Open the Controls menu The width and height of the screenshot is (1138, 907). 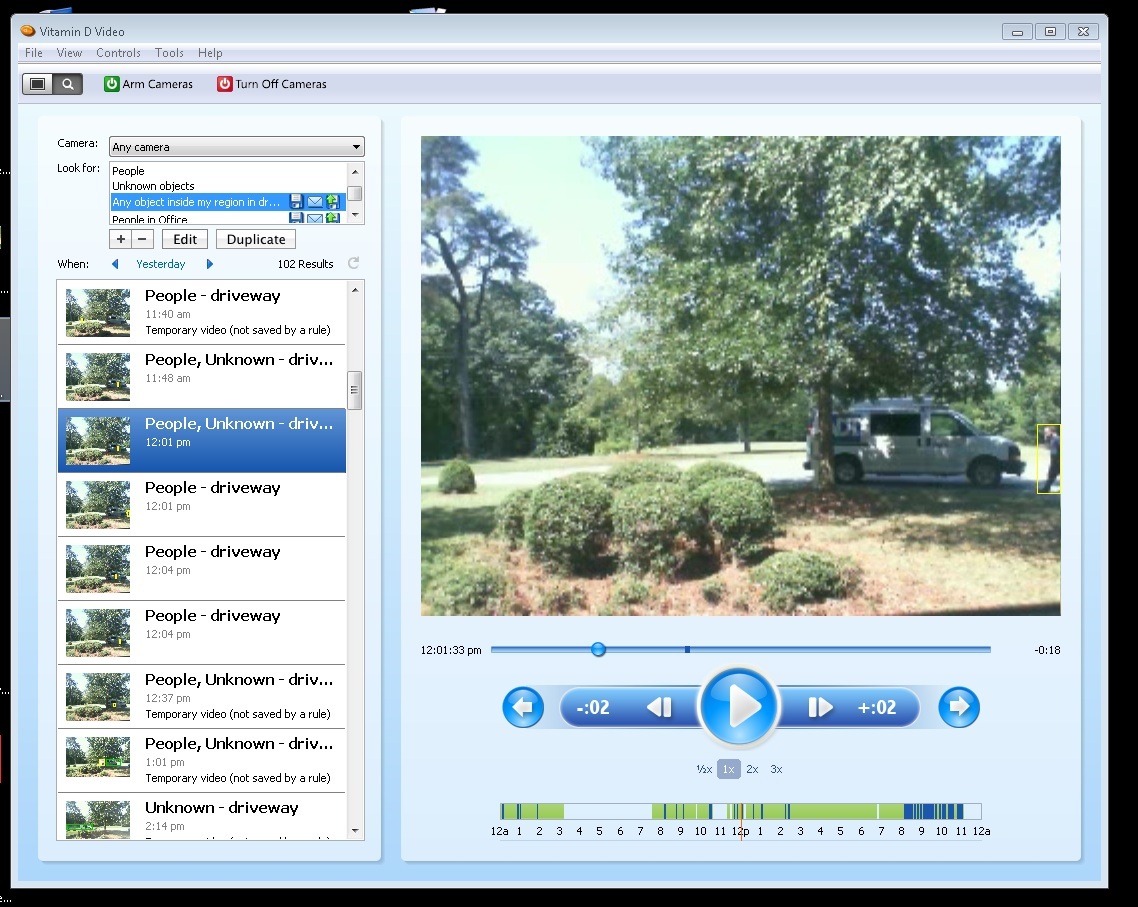pos(118,53)
